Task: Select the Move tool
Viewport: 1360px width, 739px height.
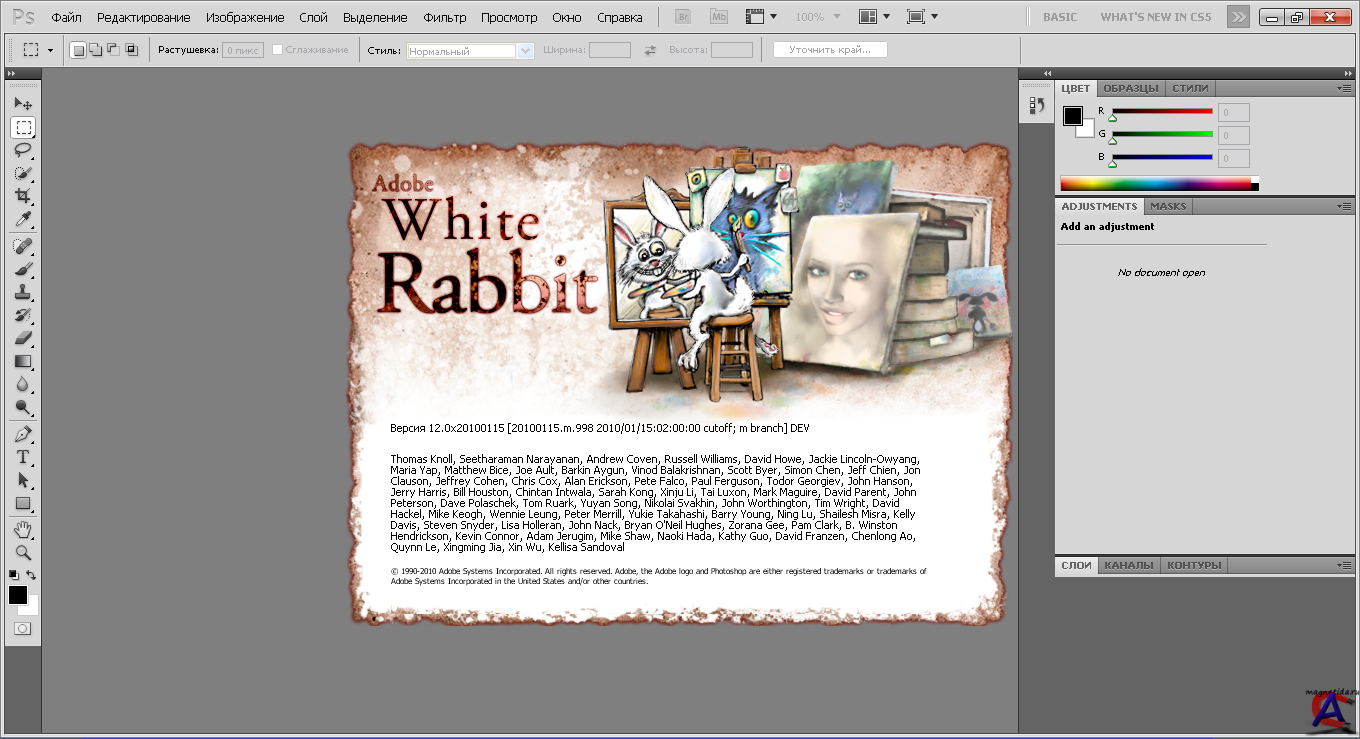Action: pos(23,104)
